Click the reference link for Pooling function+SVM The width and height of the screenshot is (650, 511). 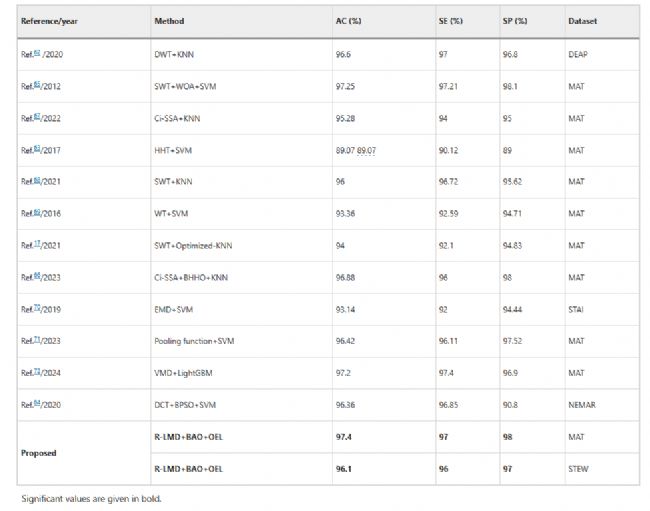point(35,341)
